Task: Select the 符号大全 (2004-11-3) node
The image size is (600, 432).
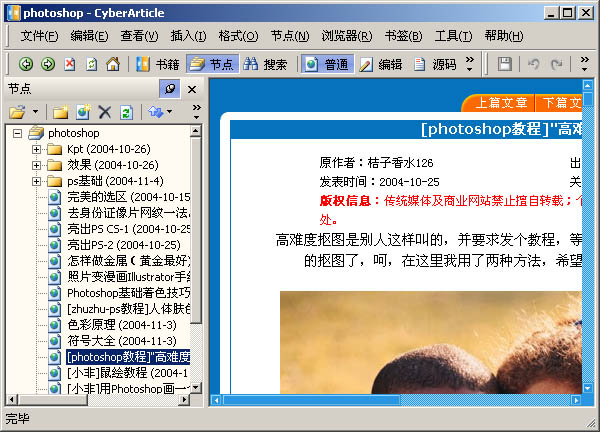Action: [122, 341]
